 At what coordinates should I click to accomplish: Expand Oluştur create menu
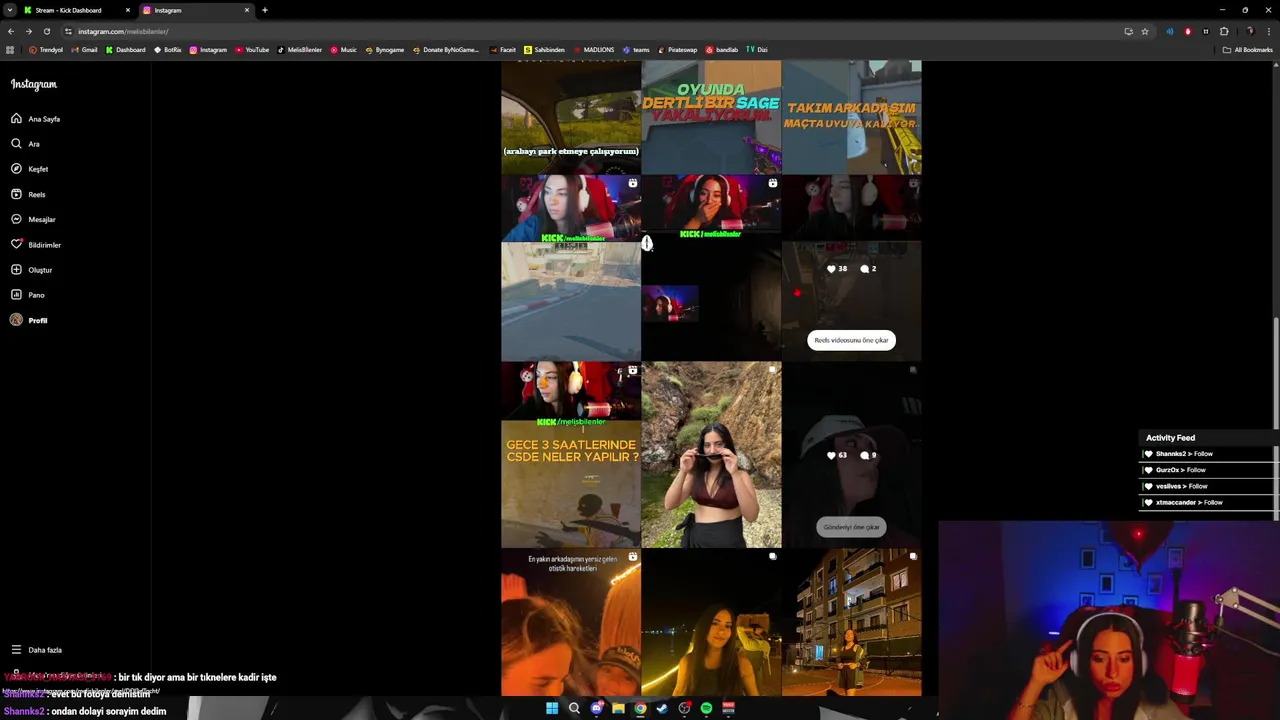click(31, 270)
